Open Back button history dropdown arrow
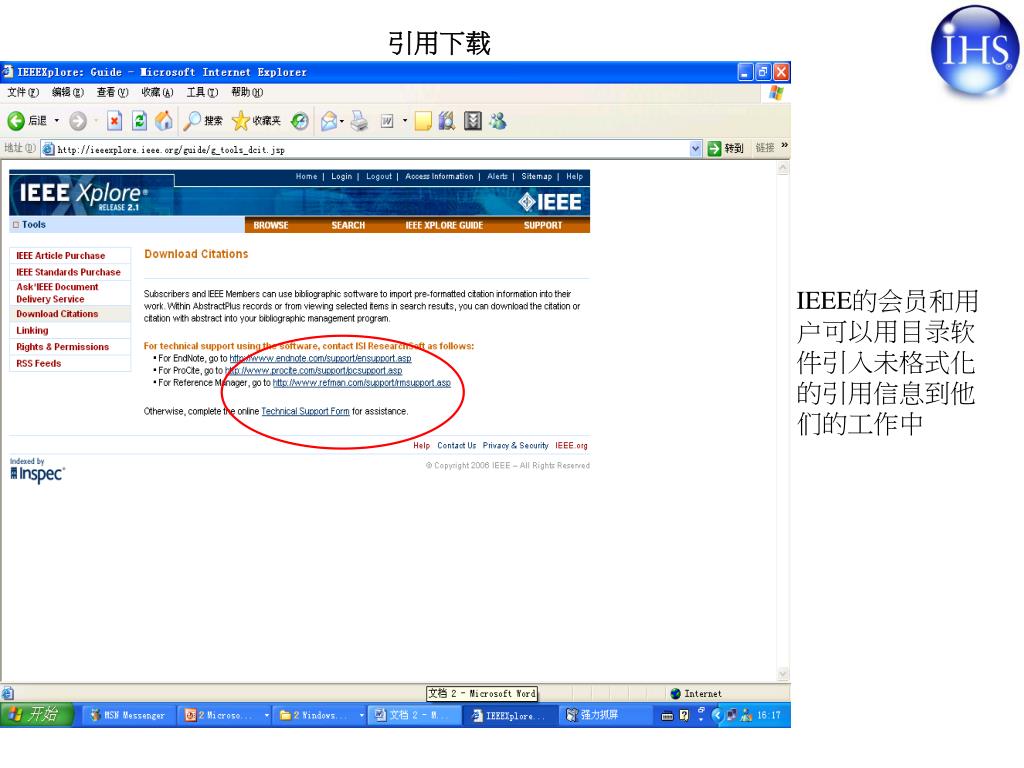The height and width of the screenshot is (768, 1024). tap(57, 121)
